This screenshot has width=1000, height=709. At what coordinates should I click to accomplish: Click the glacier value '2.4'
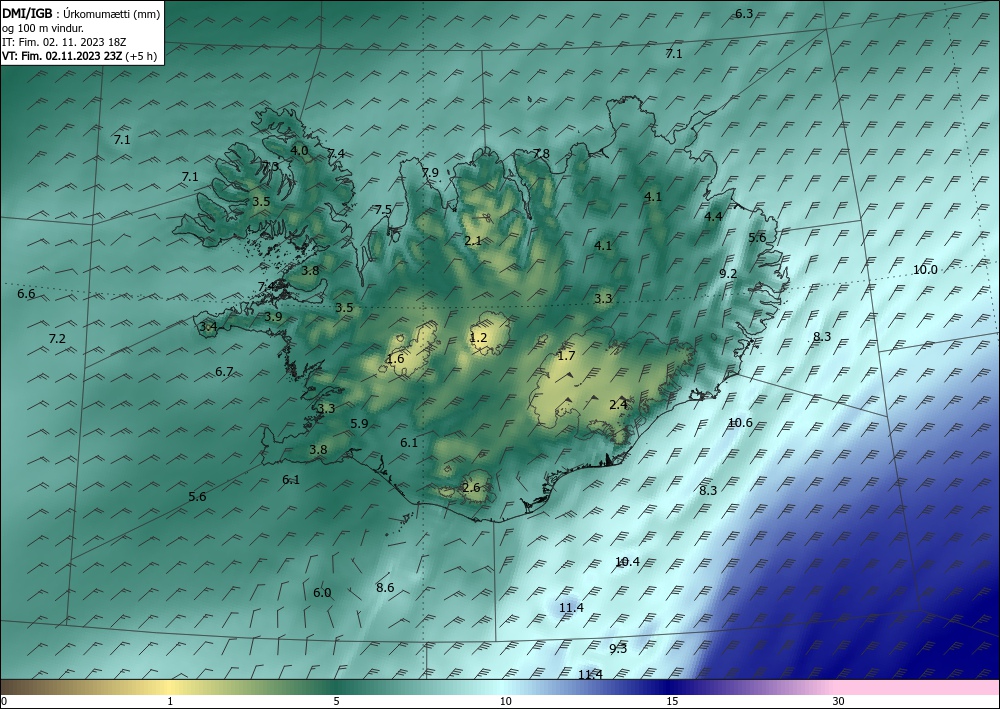tap(618, 404)
